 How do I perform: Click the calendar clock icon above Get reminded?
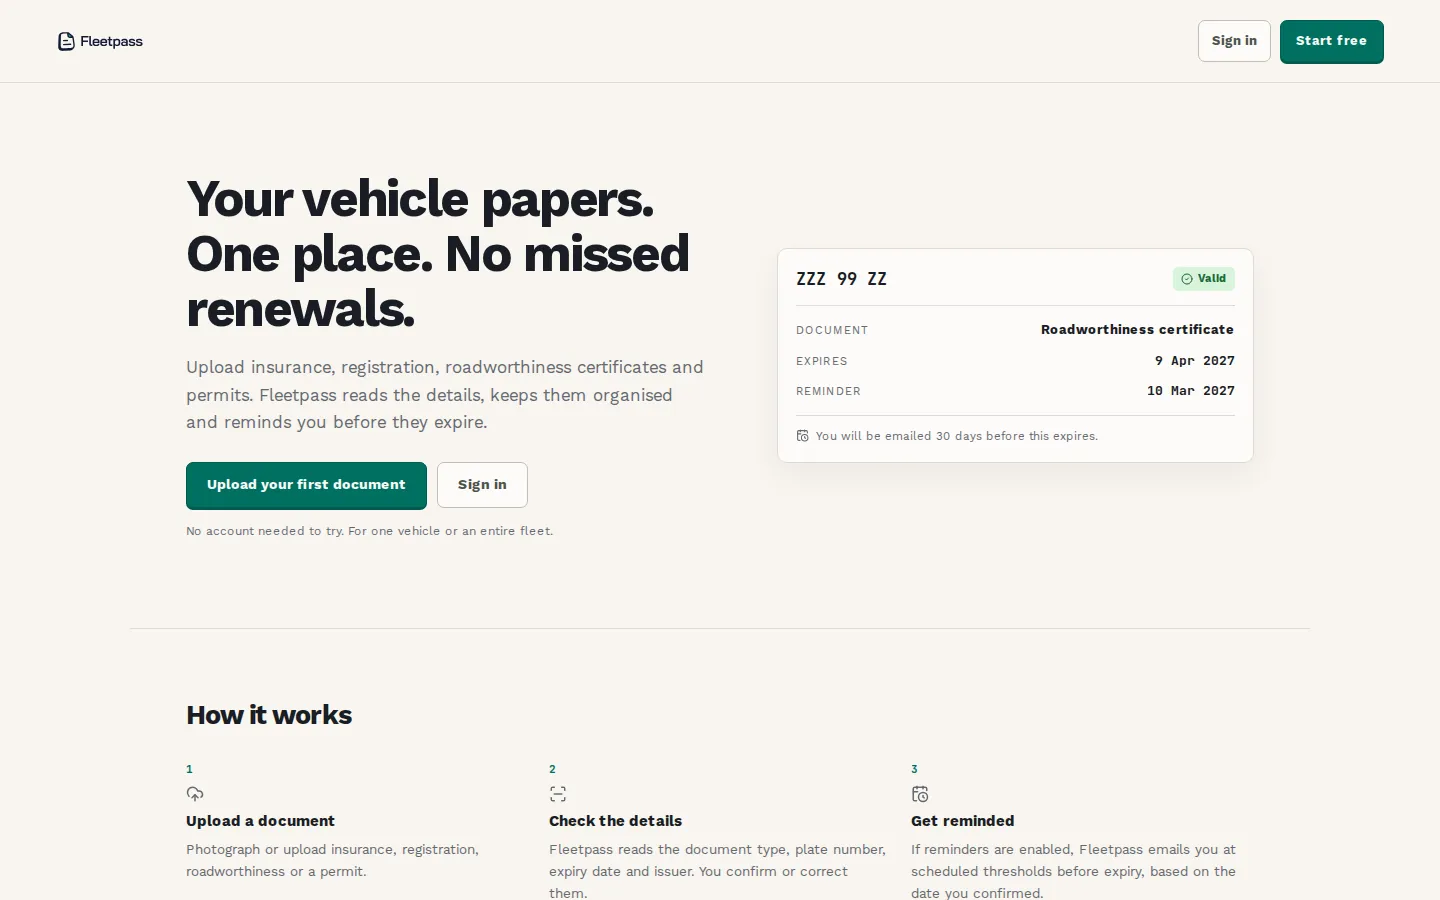[920, 794]
